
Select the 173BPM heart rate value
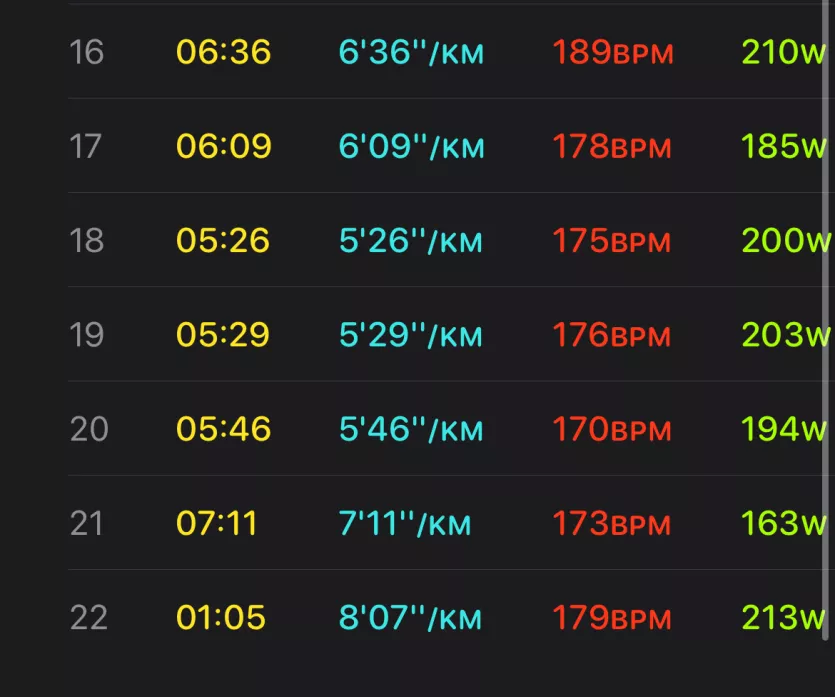(x=612, y=523)
